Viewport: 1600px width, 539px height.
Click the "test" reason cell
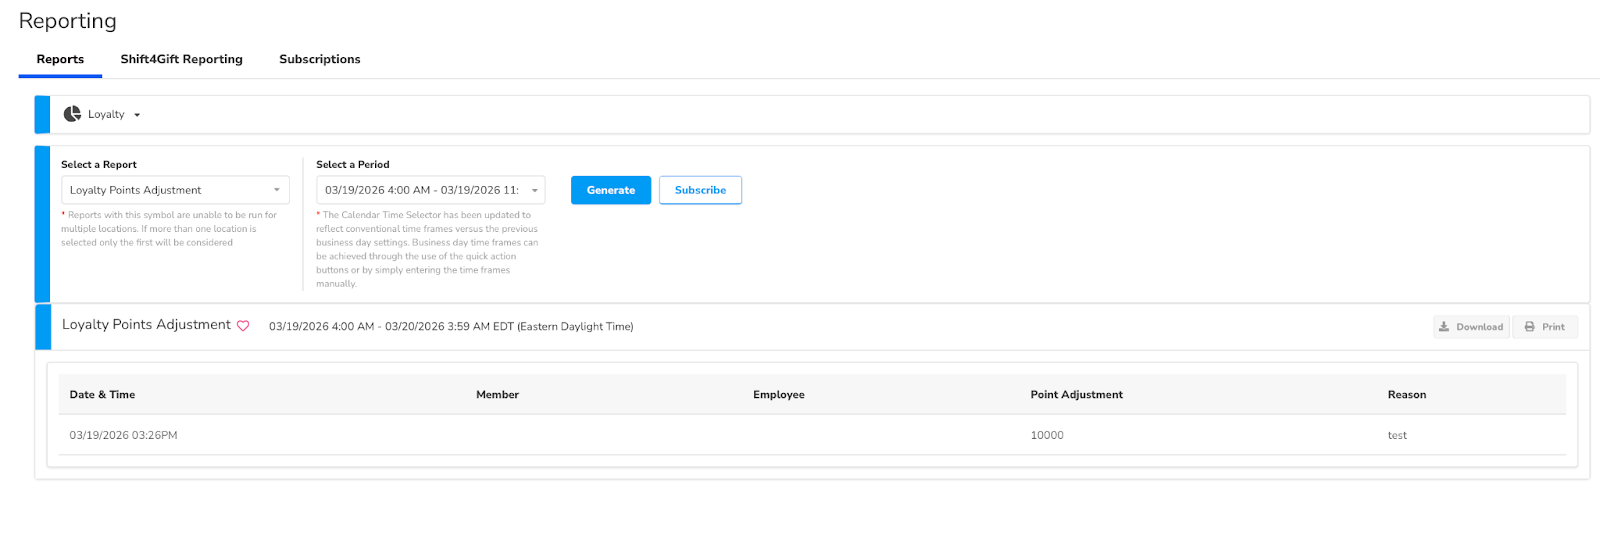point(1397,436)
